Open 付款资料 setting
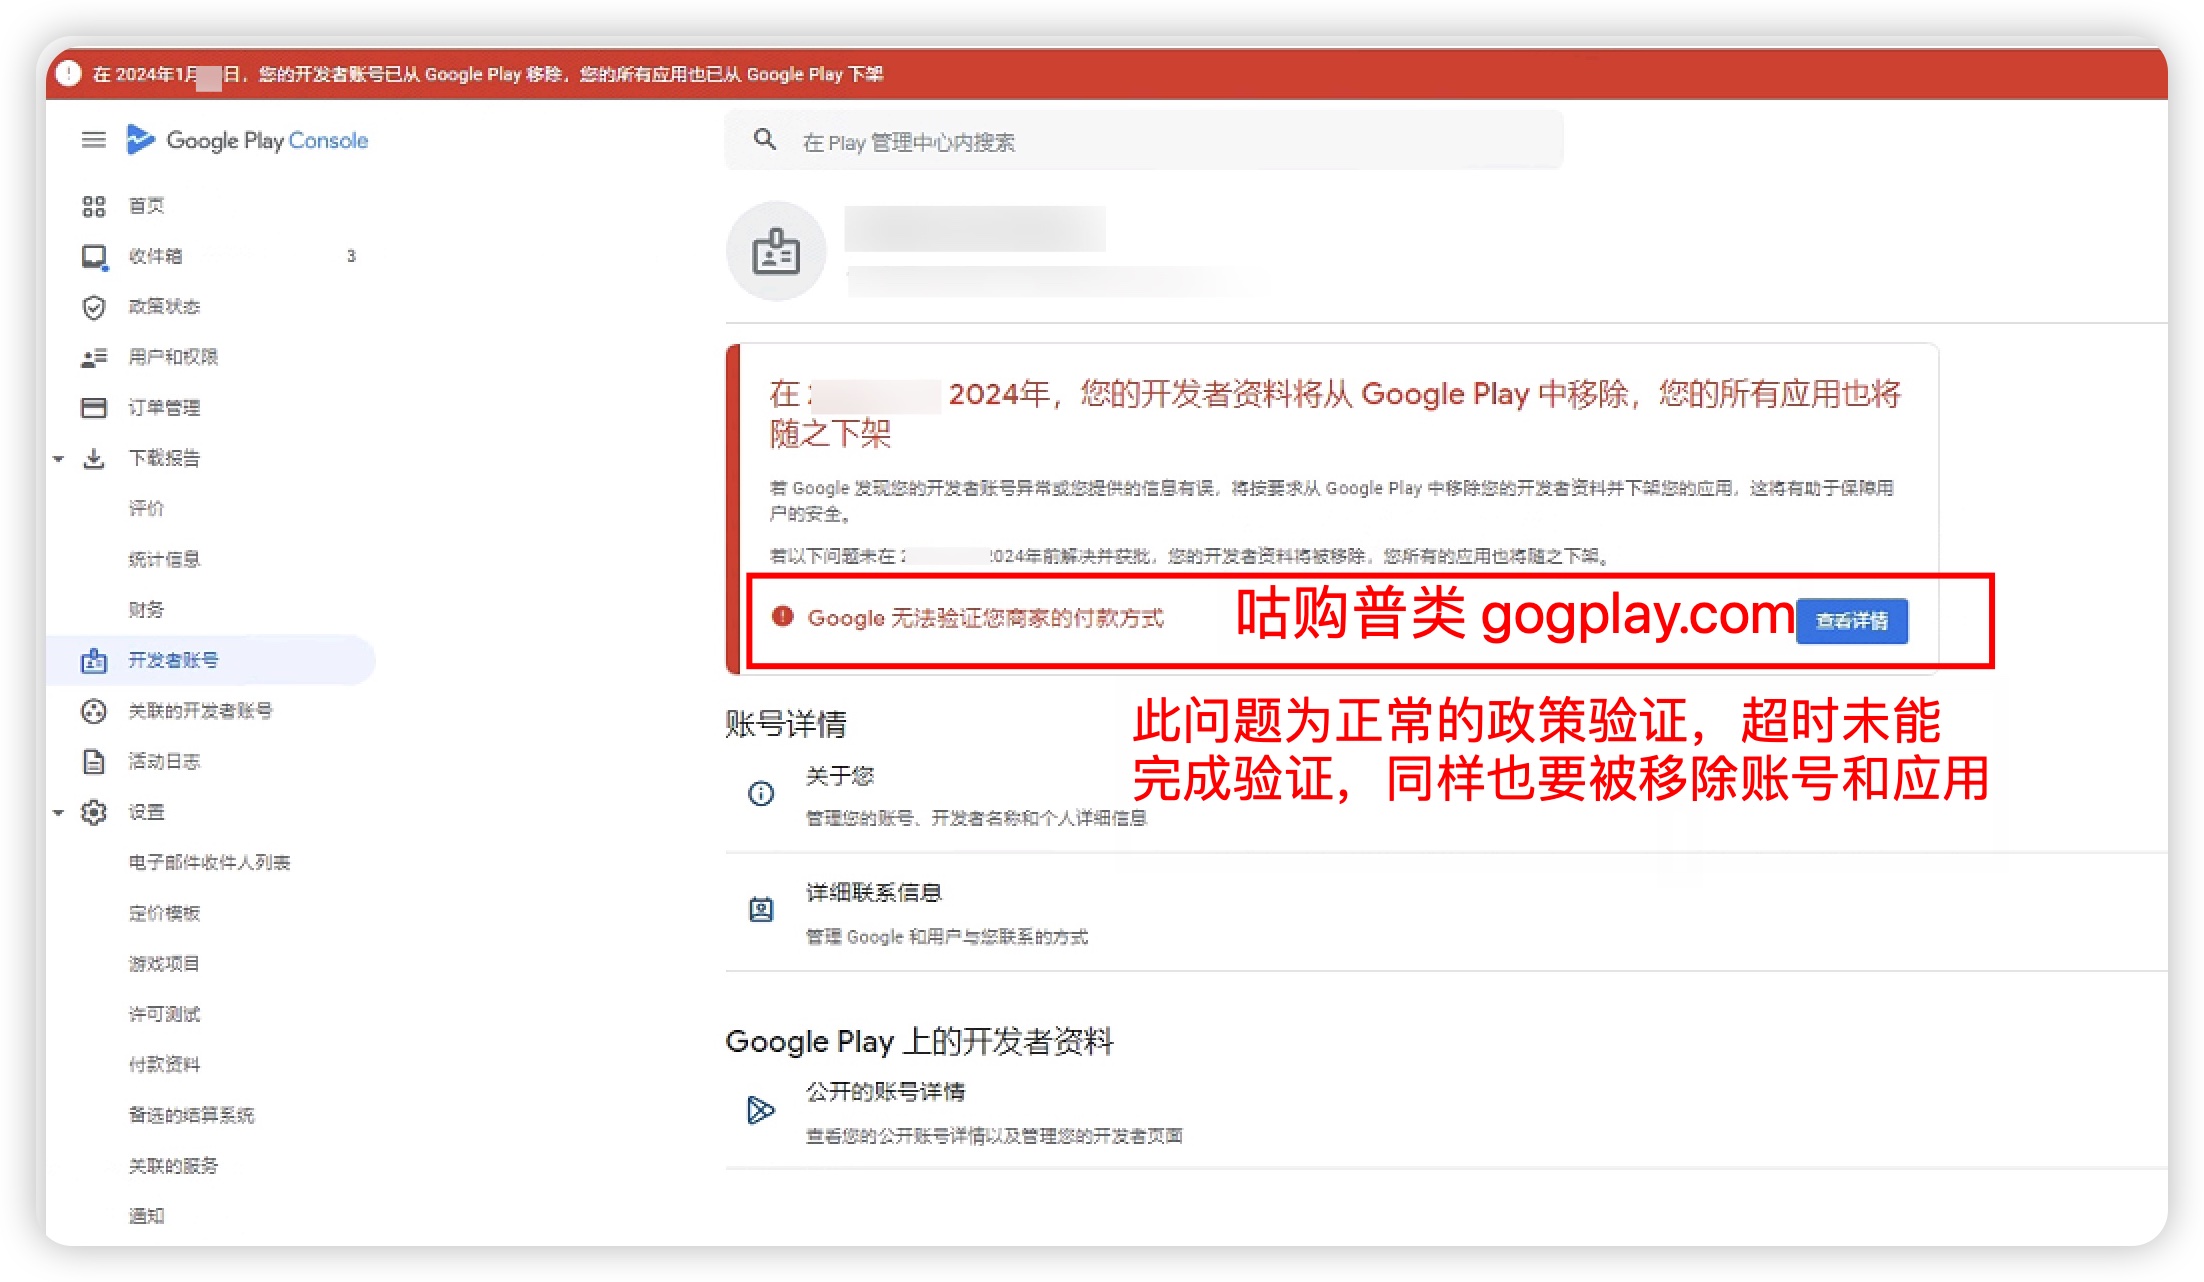The width and height of the screenshot is (2204, 1282). point(164,1064)
